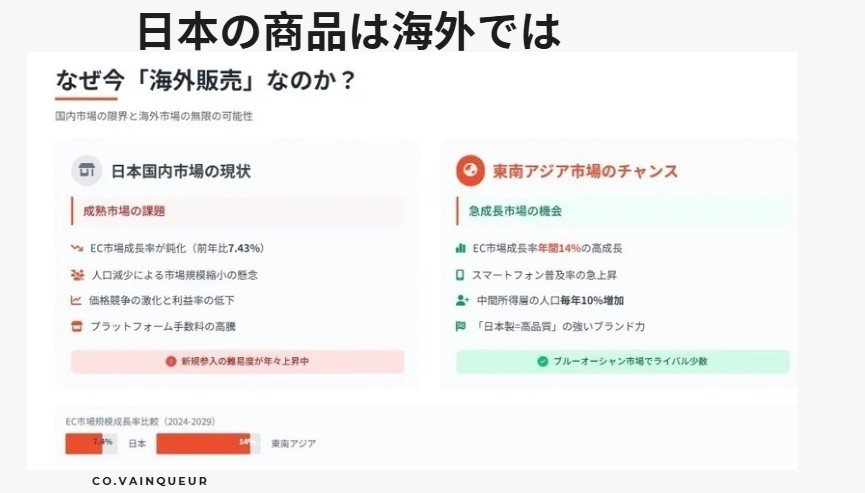Screen dimensions: 865x493
Task: Click the red 新規参入の難易度が年々上昇中 banner
Action: [237, 361]
